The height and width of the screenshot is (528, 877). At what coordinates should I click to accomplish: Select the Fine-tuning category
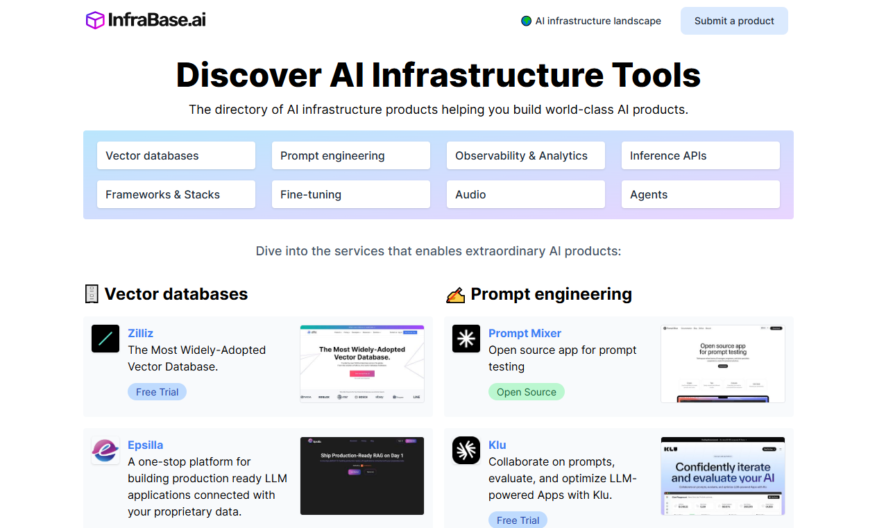coord(351,194)
